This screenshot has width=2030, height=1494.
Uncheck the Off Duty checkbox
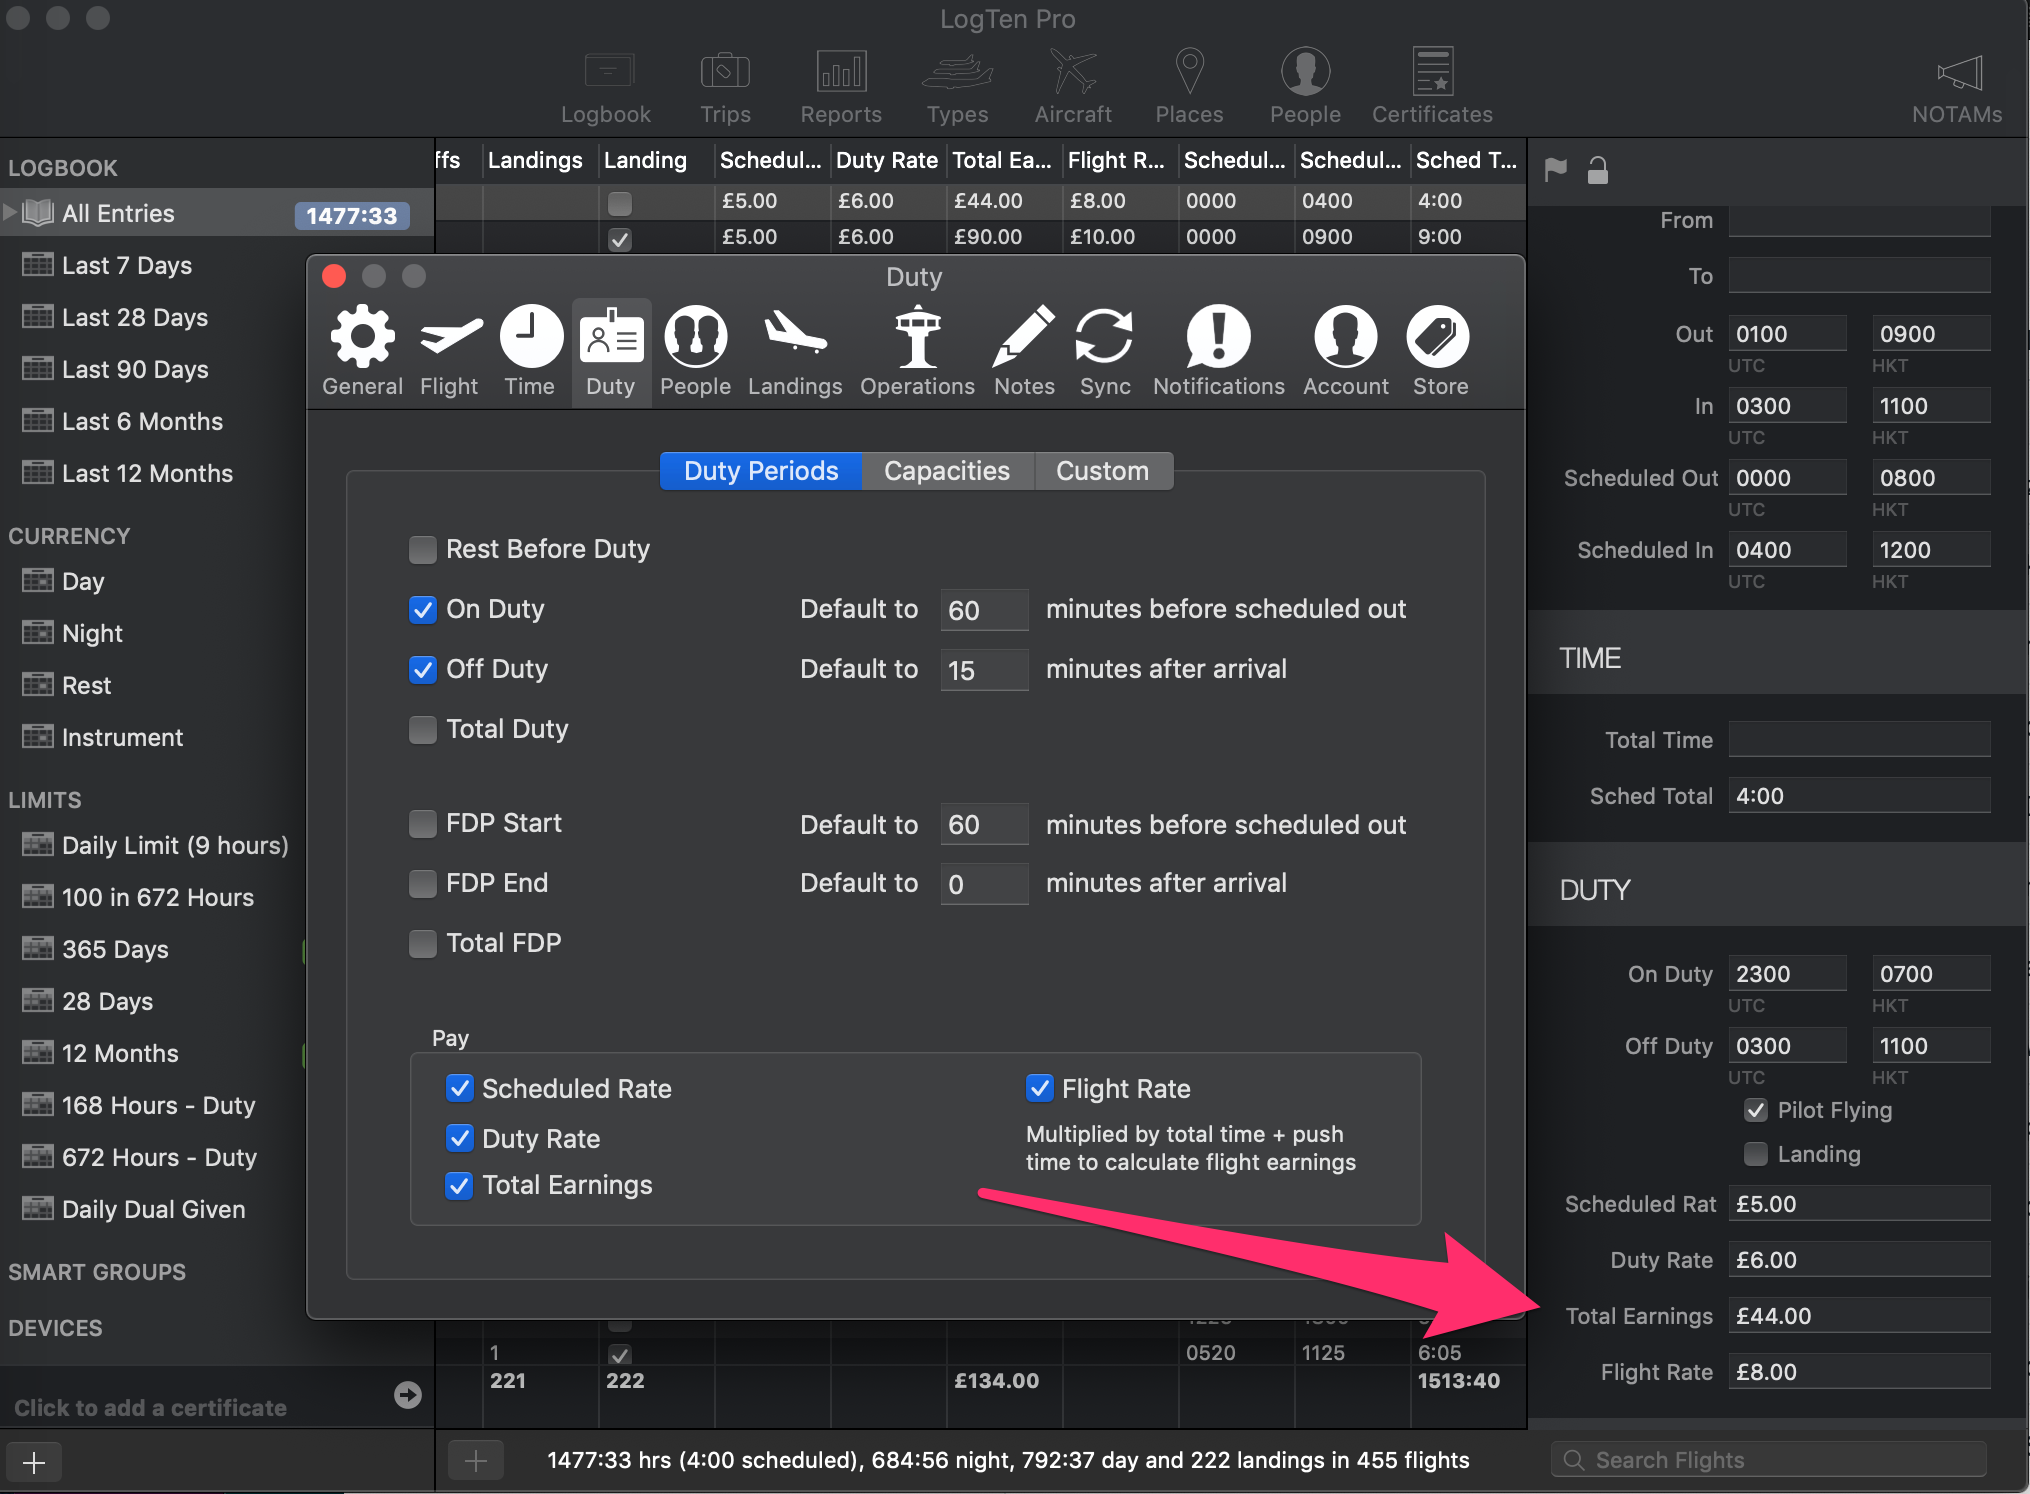(423, 670)
